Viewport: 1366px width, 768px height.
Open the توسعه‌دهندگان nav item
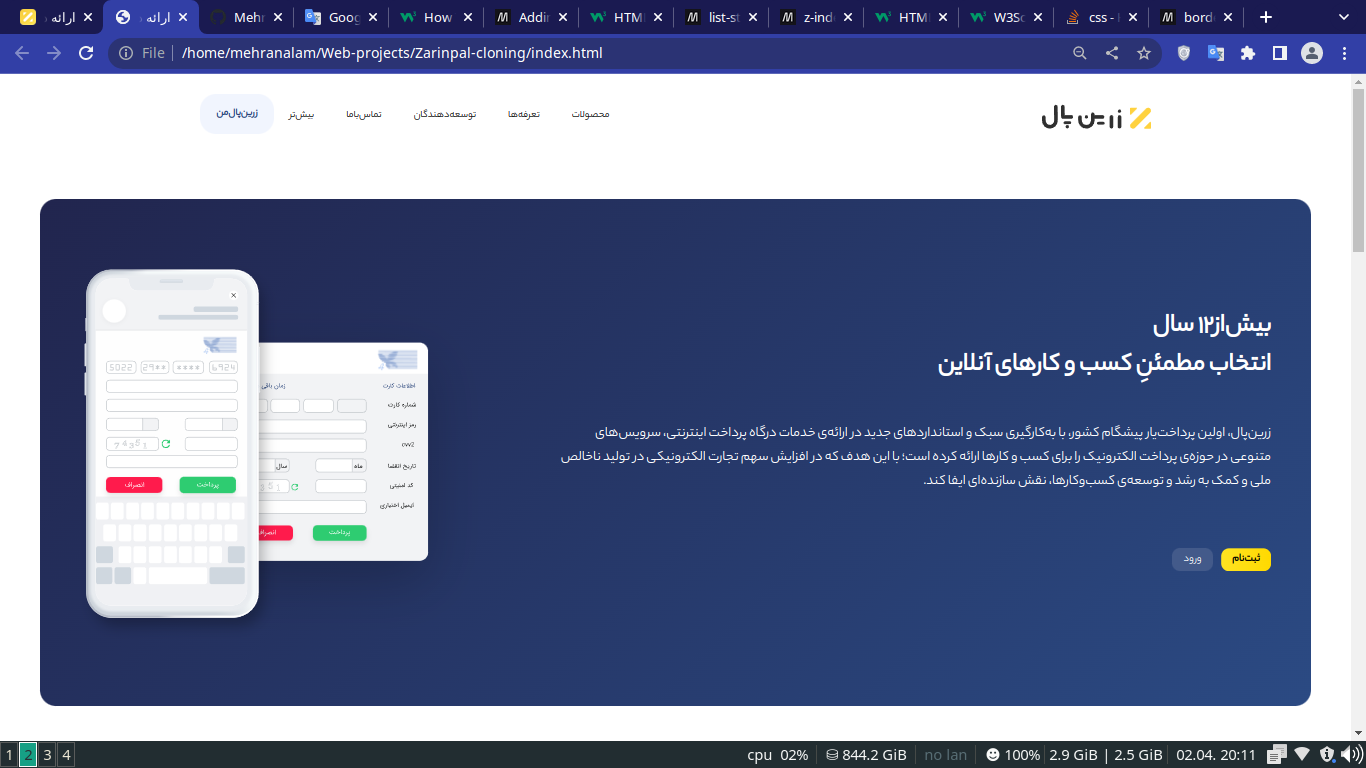[445, 114]
